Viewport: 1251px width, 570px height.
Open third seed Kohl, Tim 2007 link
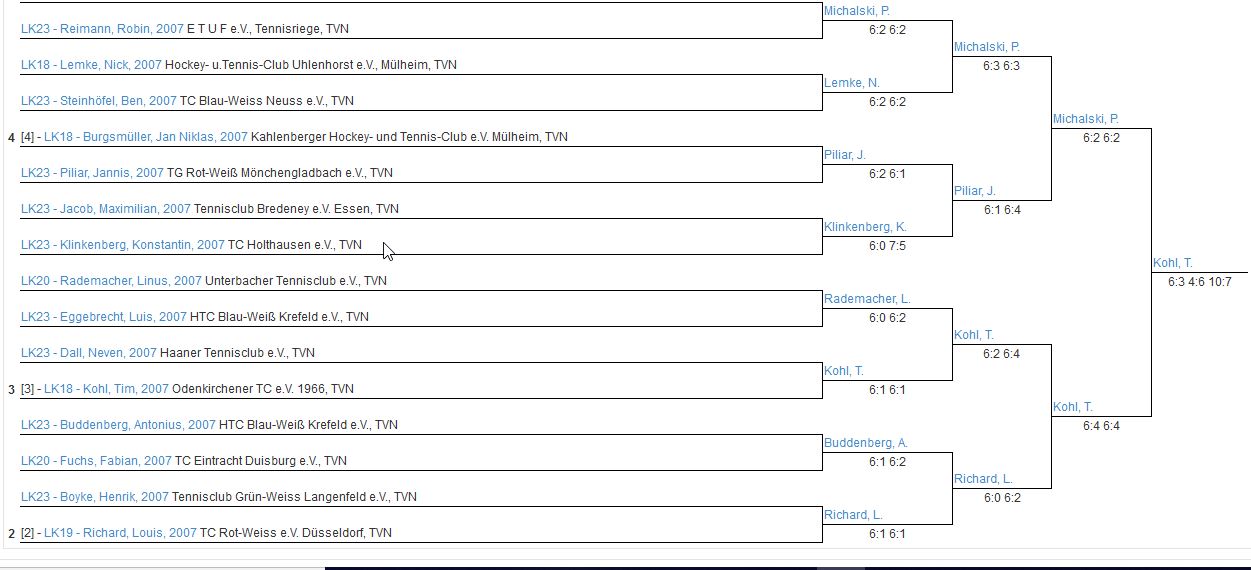pyautogui.click(x=106, y=389)
